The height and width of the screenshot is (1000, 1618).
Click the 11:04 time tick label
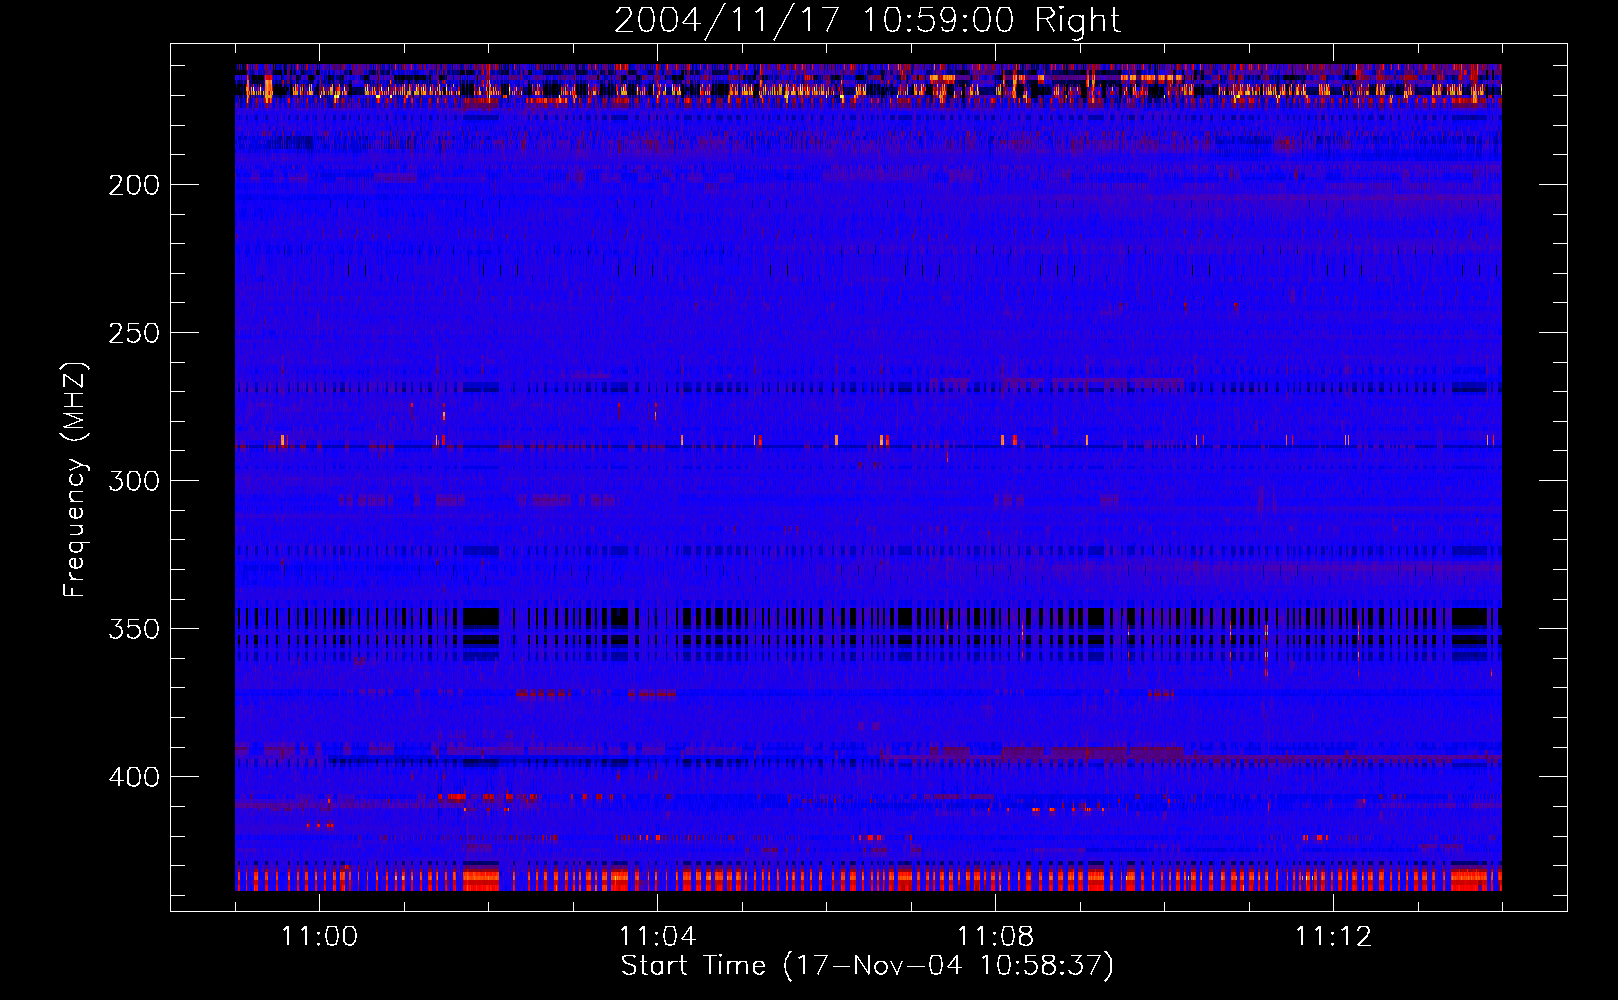pos(658,937)
